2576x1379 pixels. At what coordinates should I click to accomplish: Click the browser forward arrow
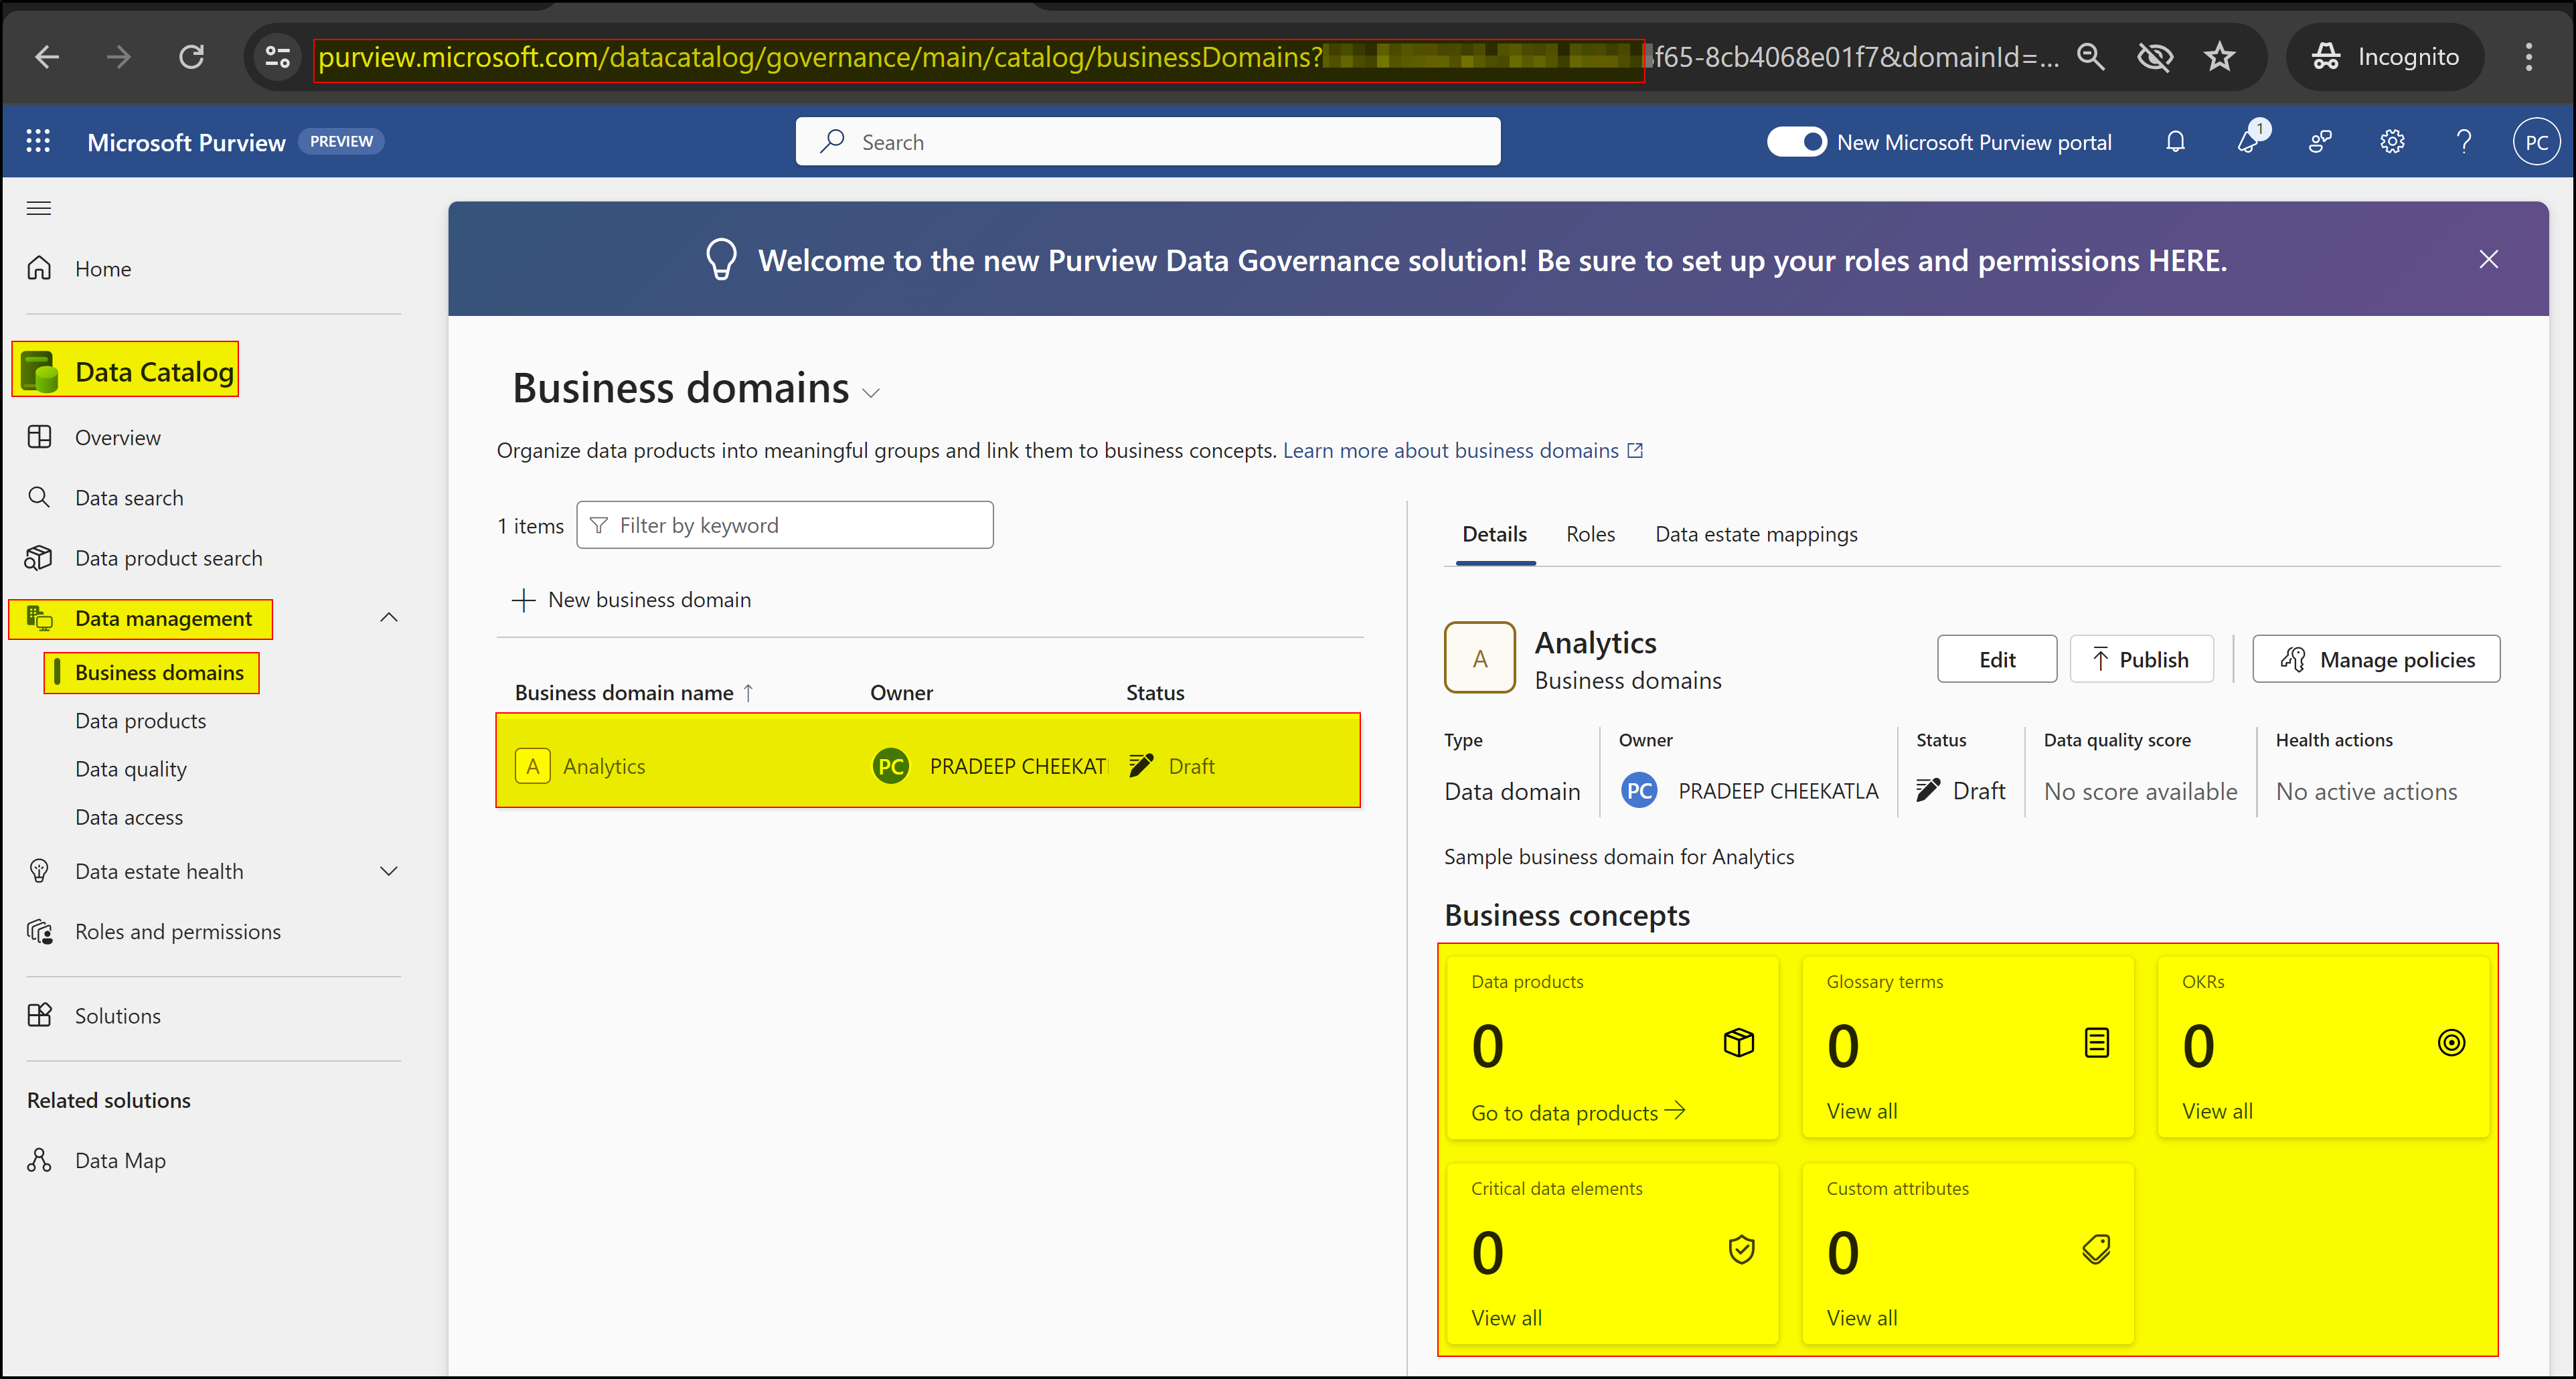tap(119, 57)
